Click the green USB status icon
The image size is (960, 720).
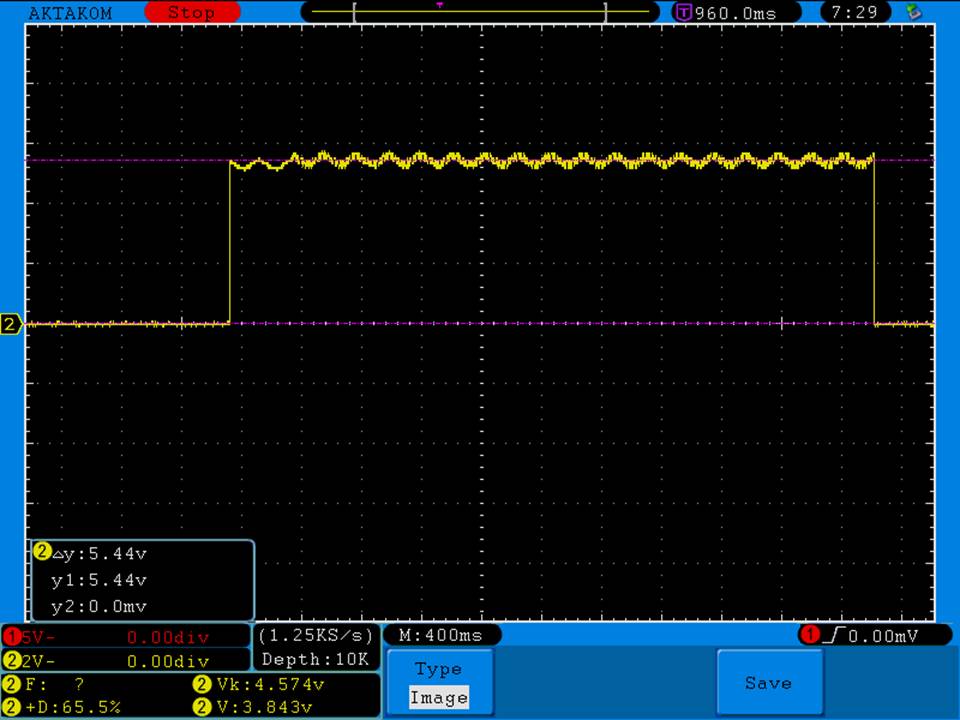point(913,12)
